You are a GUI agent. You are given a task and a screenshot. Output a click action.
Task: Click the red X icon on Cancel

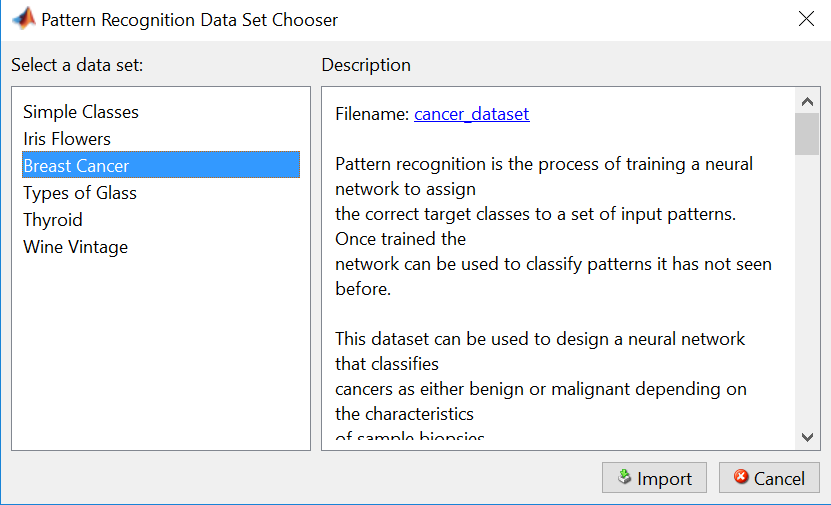[x=741, y=478]
